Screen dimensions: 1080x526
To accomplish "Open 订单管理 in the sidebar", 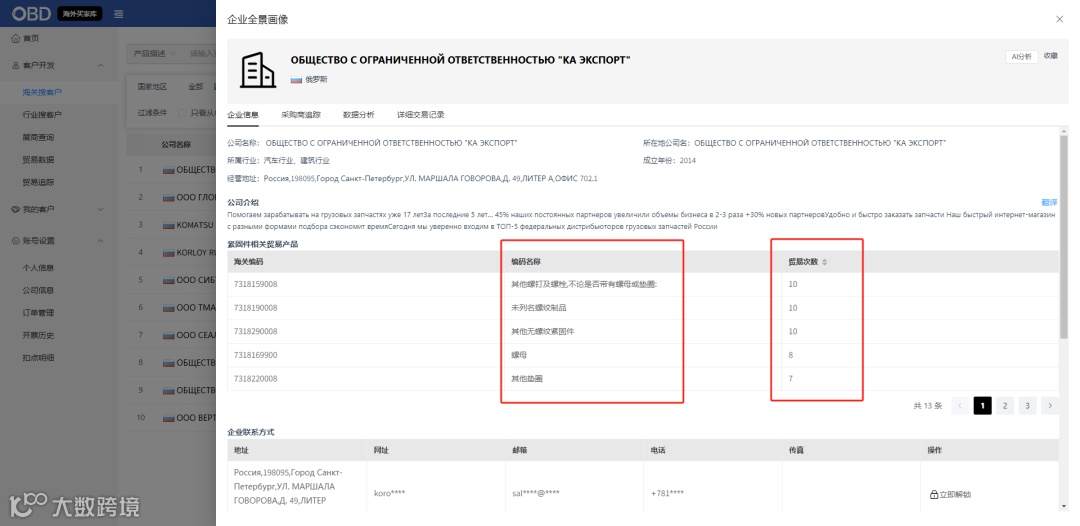I will tap(39, 313).
